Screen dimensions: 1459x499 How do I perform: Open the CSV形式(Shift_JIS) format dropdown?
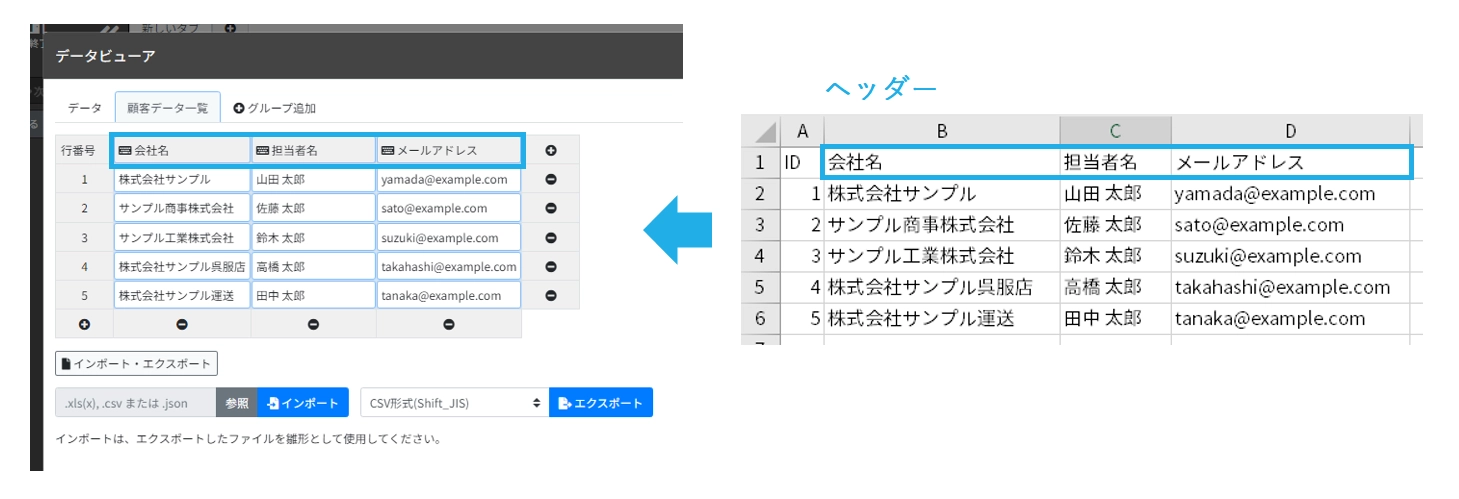coord(454,403)
